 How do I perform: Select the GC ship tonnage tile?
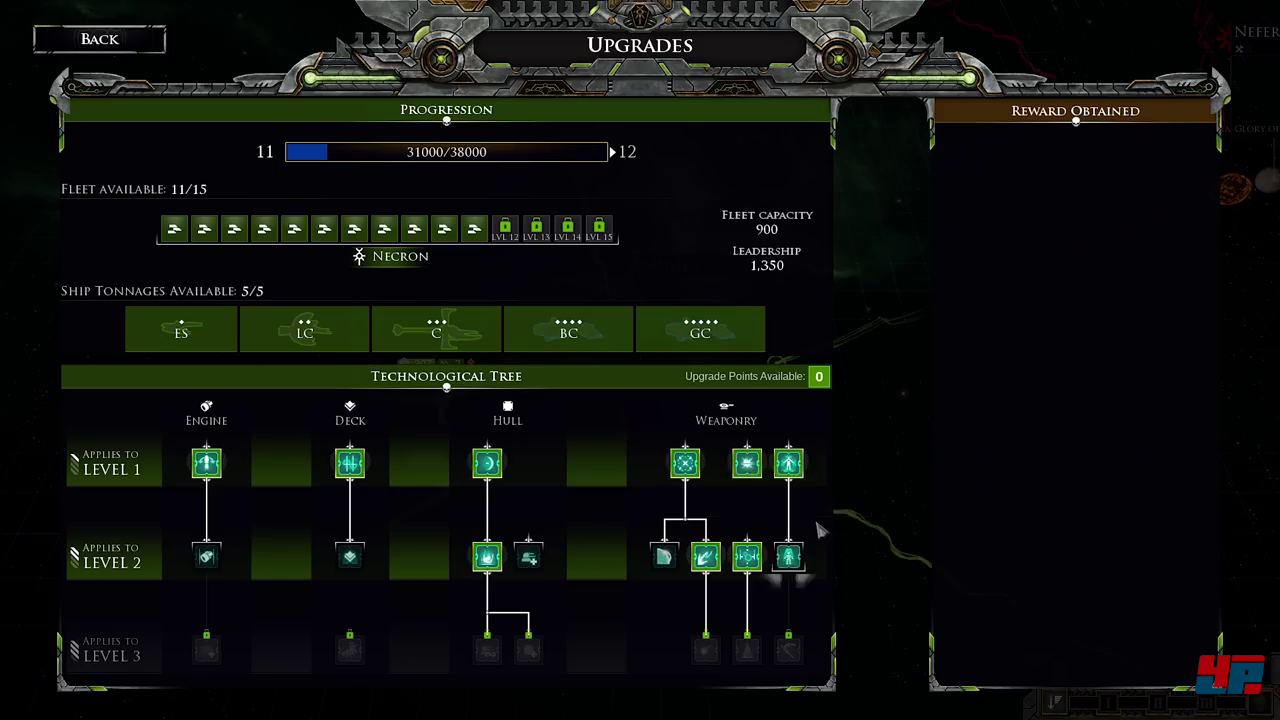700,330
